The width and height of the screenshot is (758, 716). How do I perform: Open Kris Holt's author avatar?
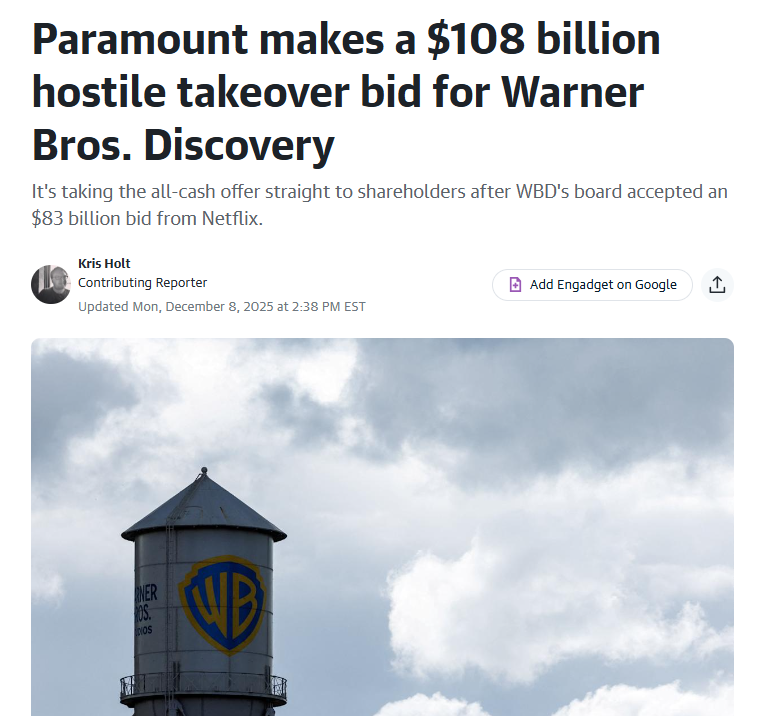(51, 284)
